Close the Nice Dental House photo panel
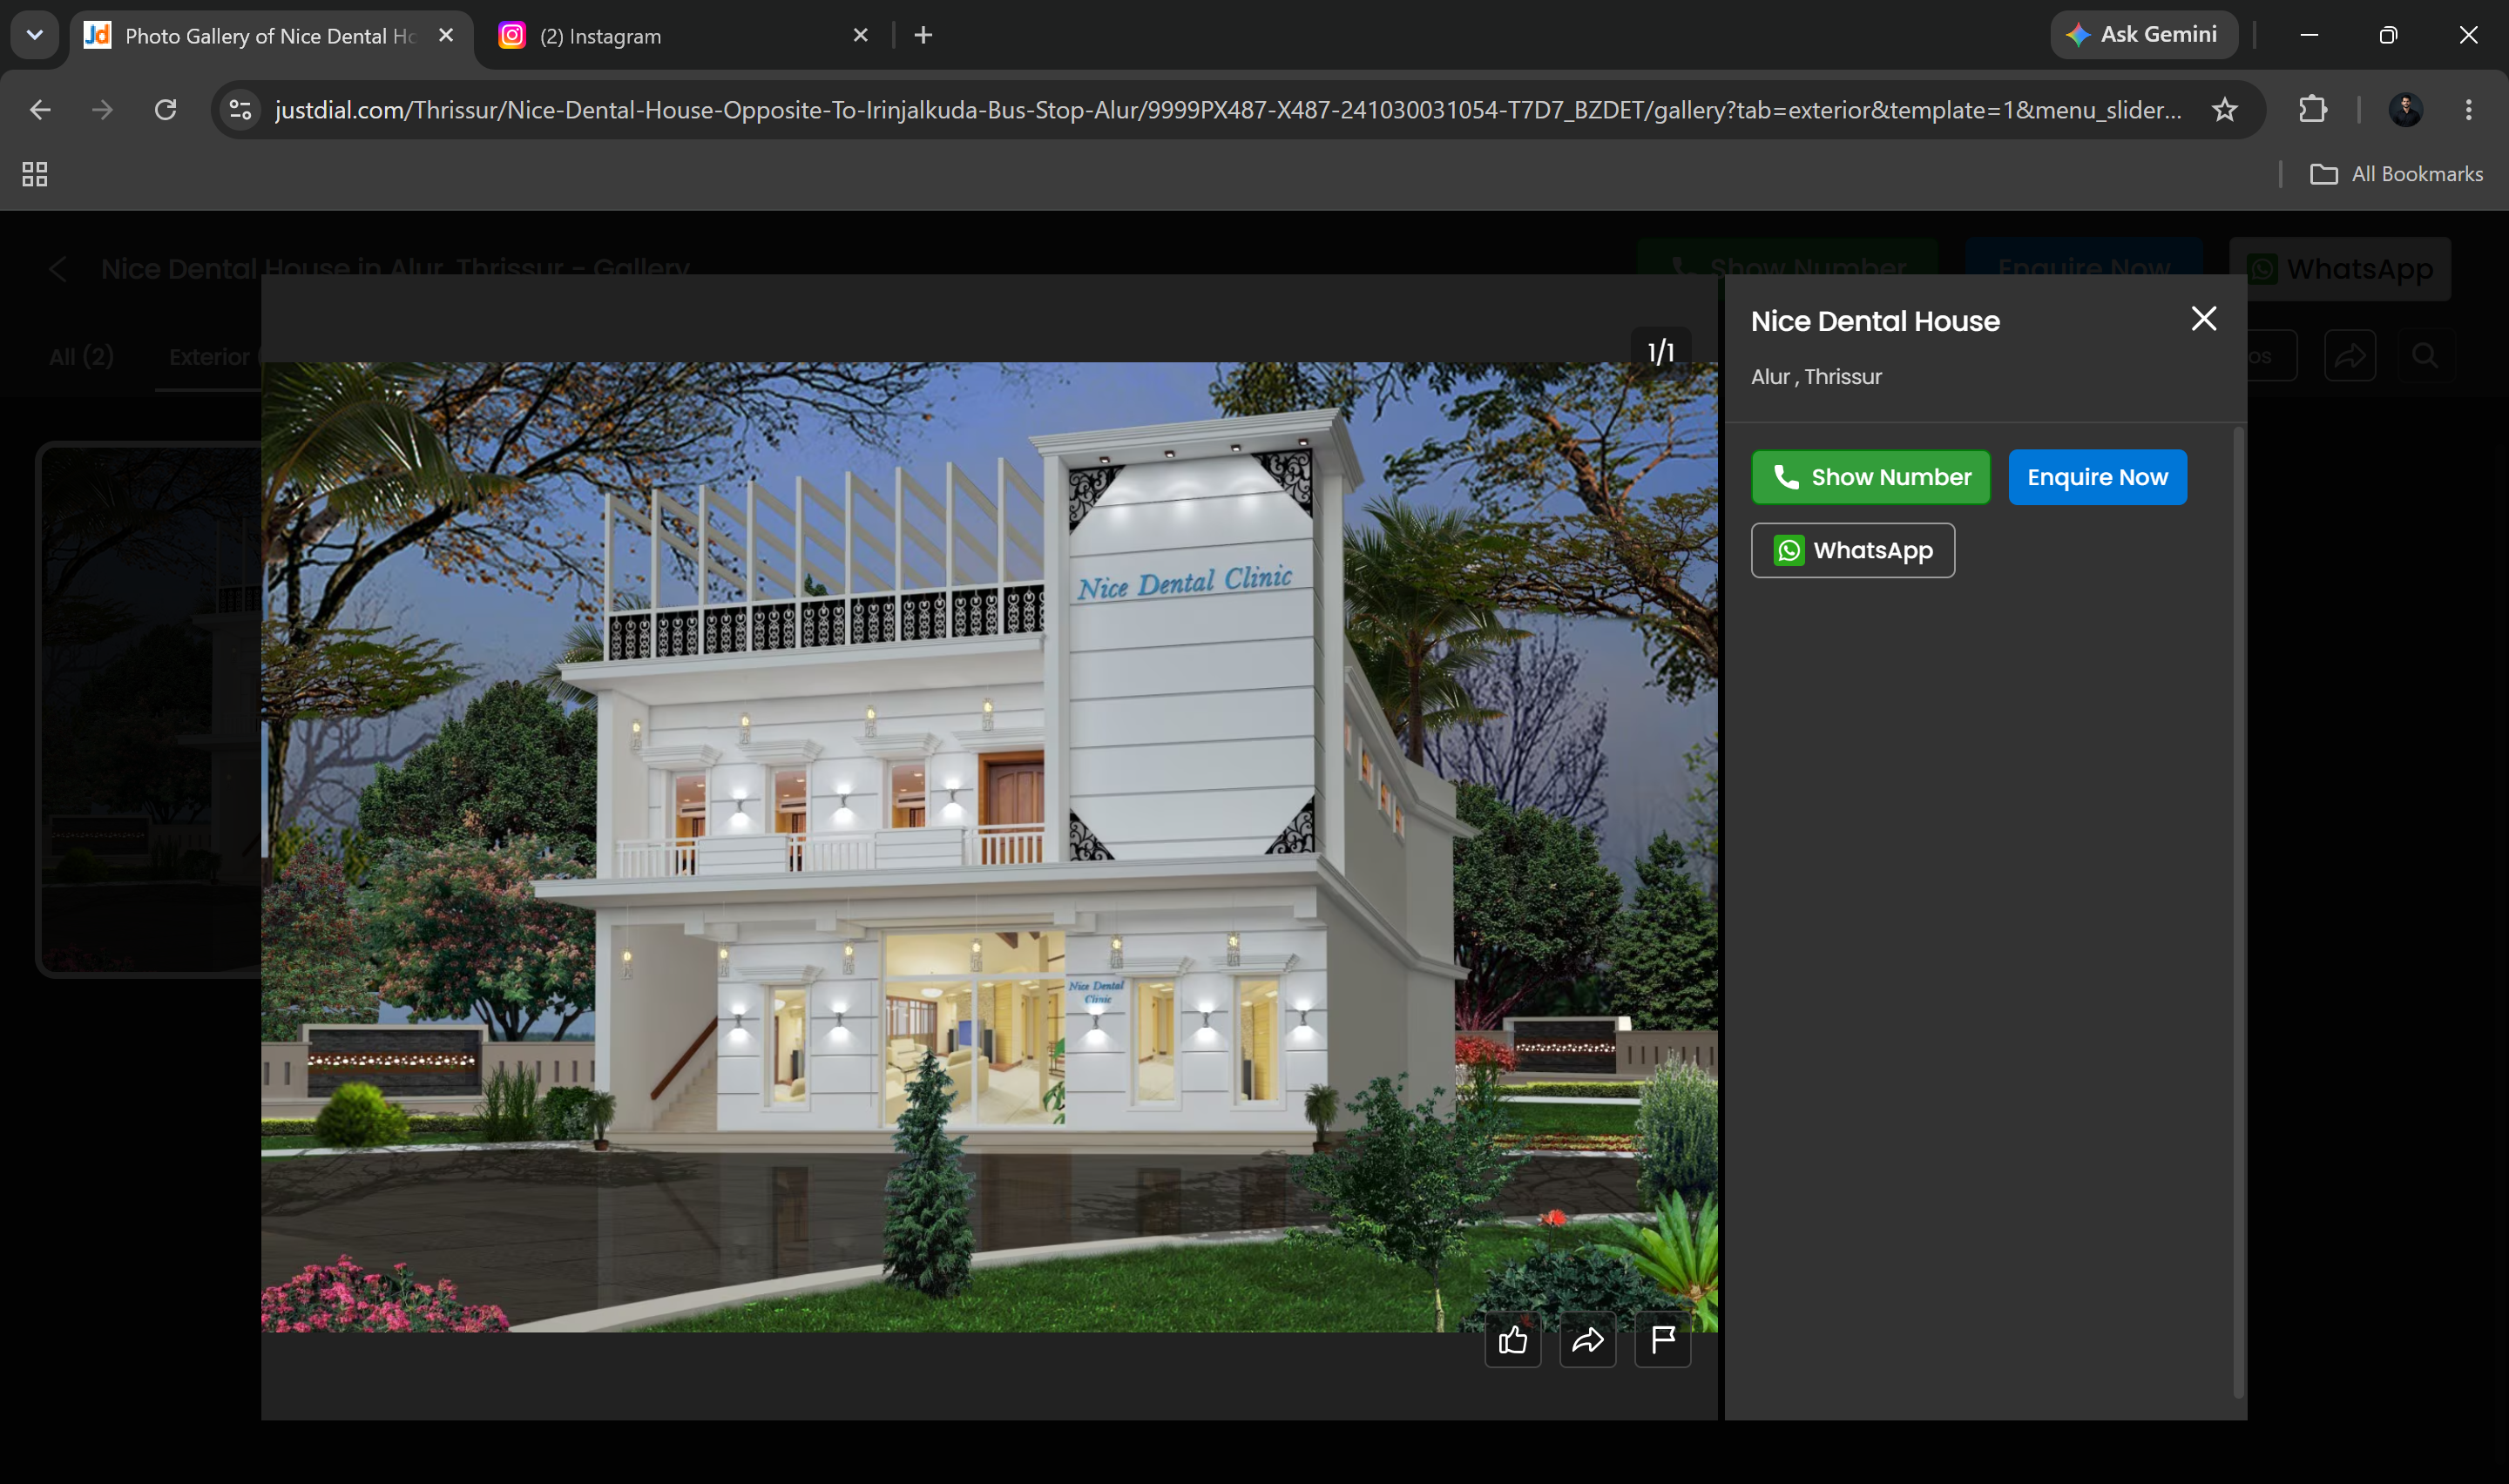Screen dimensions: 2509x1484 [x=2203, y=319]
